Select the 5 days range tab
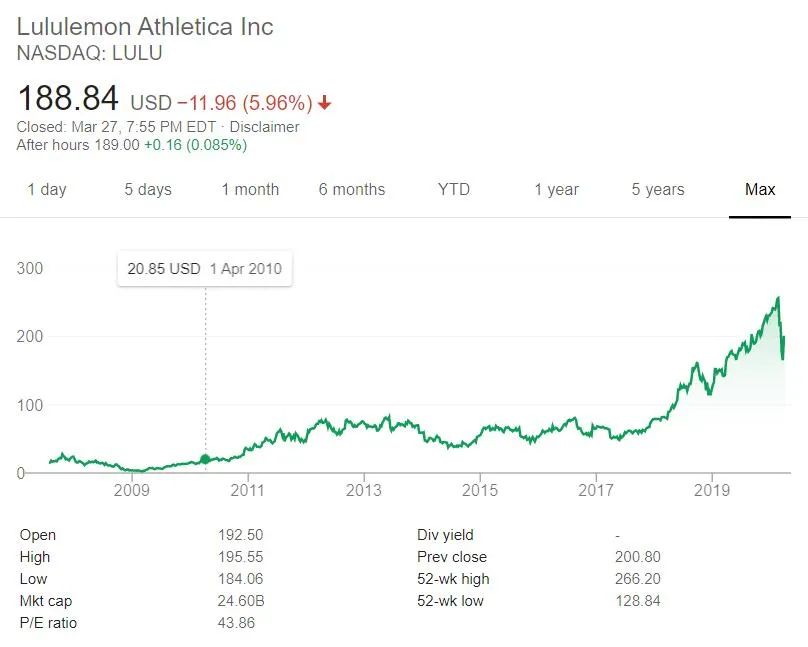The width and height of the screenshot is (808, 647). 148,189
